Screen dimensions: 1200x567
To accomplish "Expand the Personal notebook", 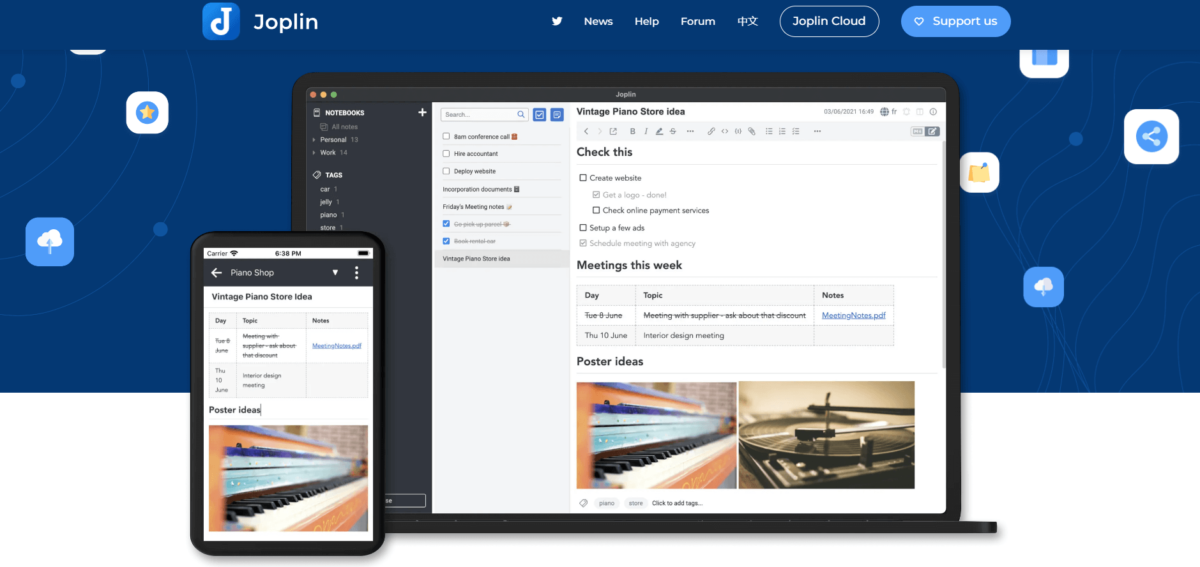I will (314, 140).
